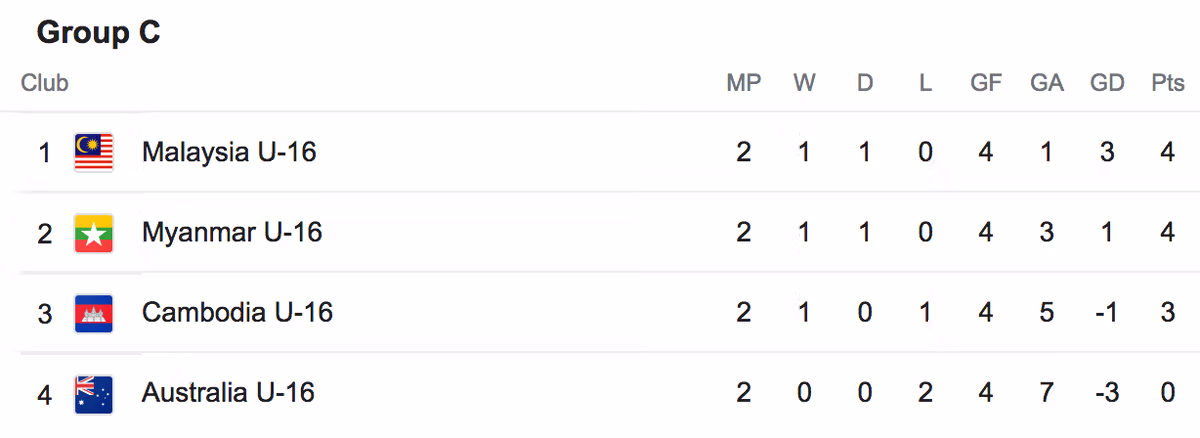Open the Malaysia U-16 team link

pos(229,153)
